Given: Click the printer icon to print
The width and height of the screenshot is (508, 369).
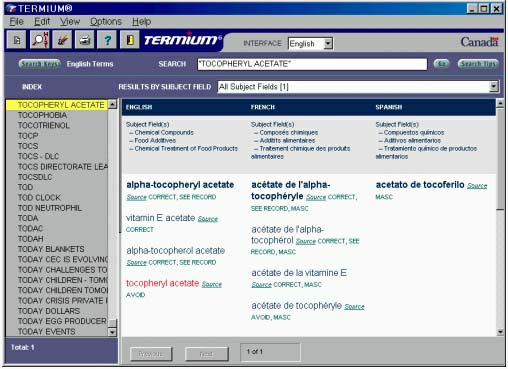Looking at the screenshot, I should 84,40.
